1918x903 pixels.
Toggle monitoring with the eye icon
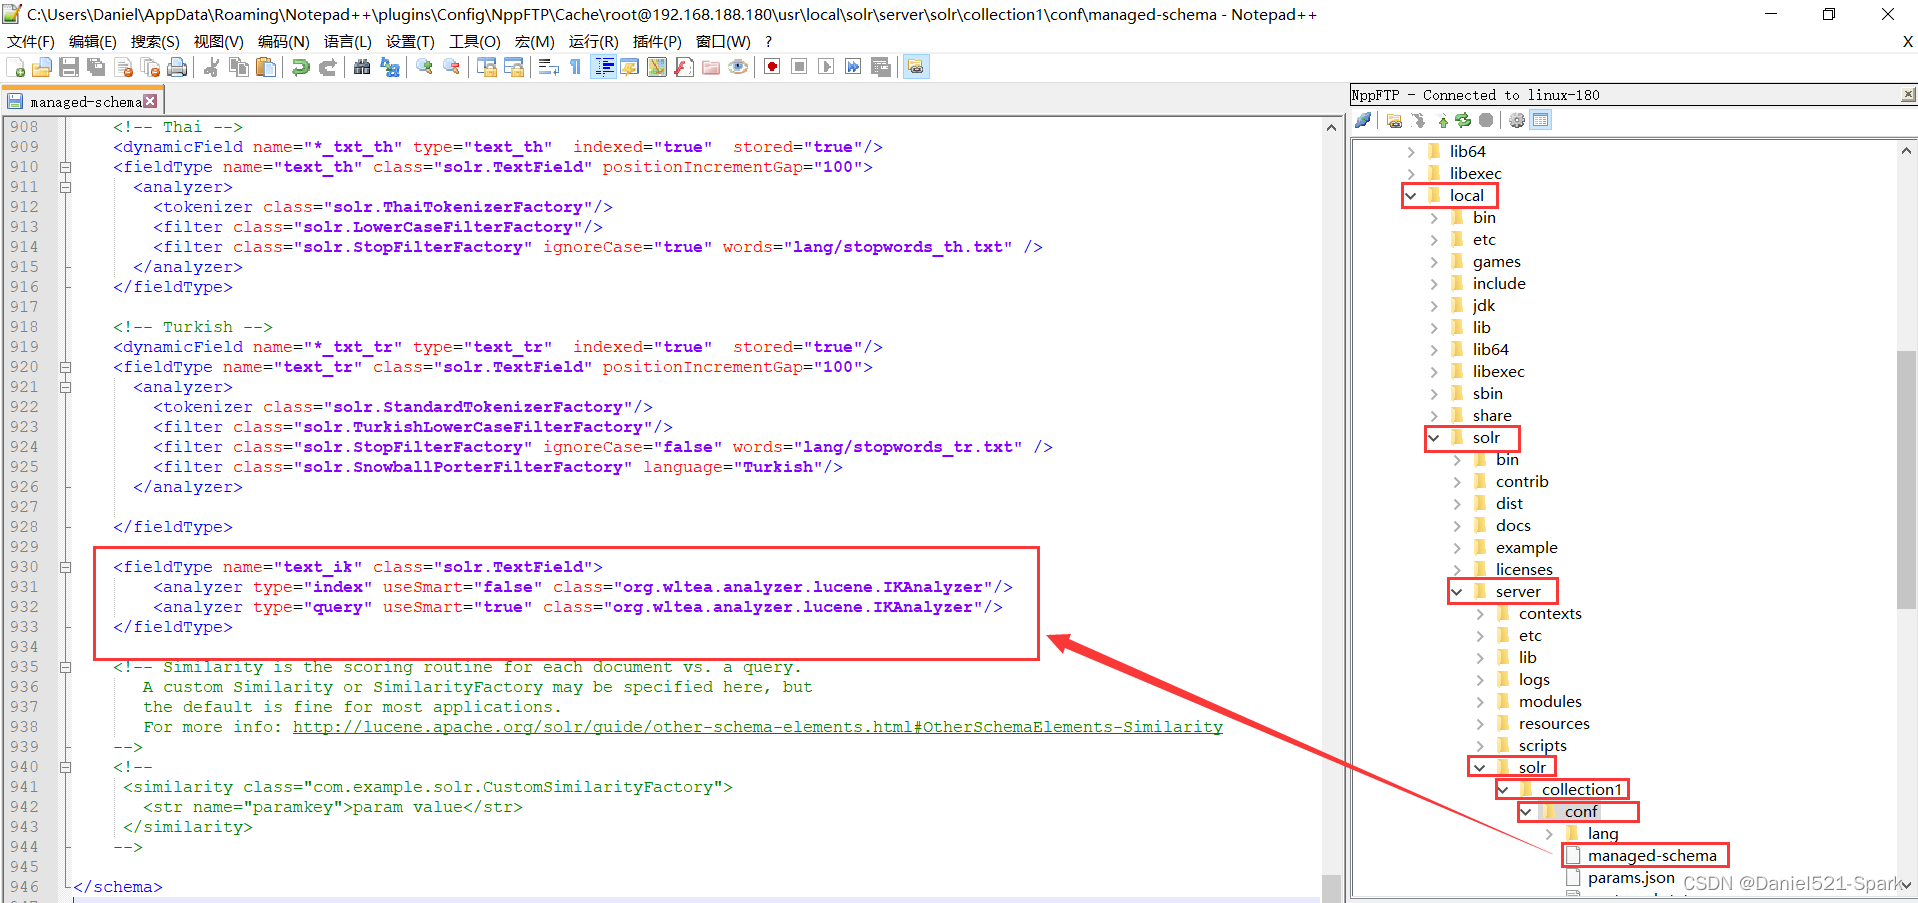coord(738,67)
